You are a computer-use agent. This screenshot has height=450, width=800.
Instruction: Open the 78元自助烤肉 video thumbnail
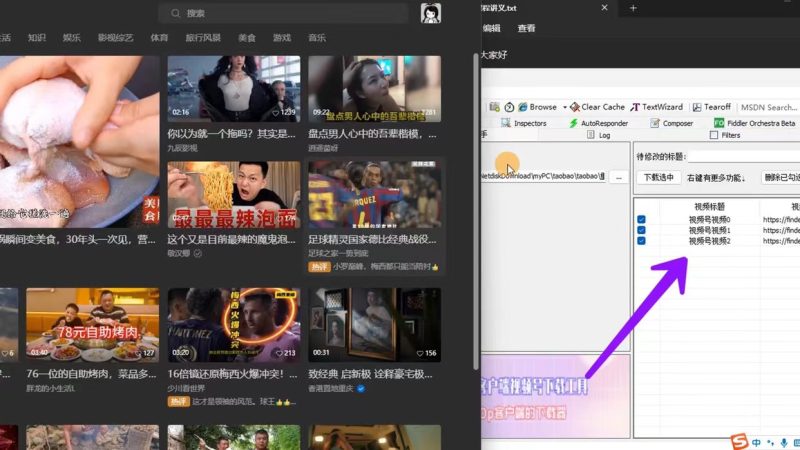(93, 325)
